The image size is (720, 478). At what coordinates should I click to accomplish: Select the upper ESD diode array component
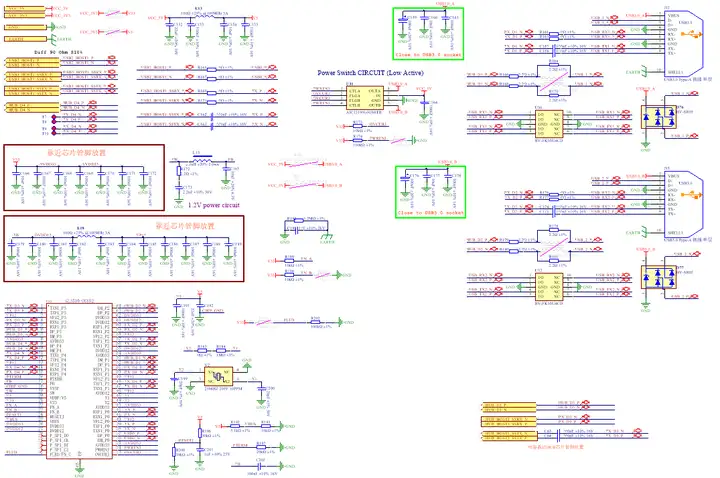[659, 116]
